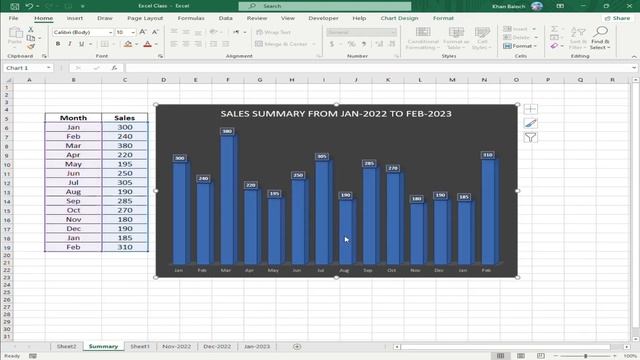This screenshot has height=360, width=640.
Task: Click the Save icon in title bar
Action: (15, 6)
